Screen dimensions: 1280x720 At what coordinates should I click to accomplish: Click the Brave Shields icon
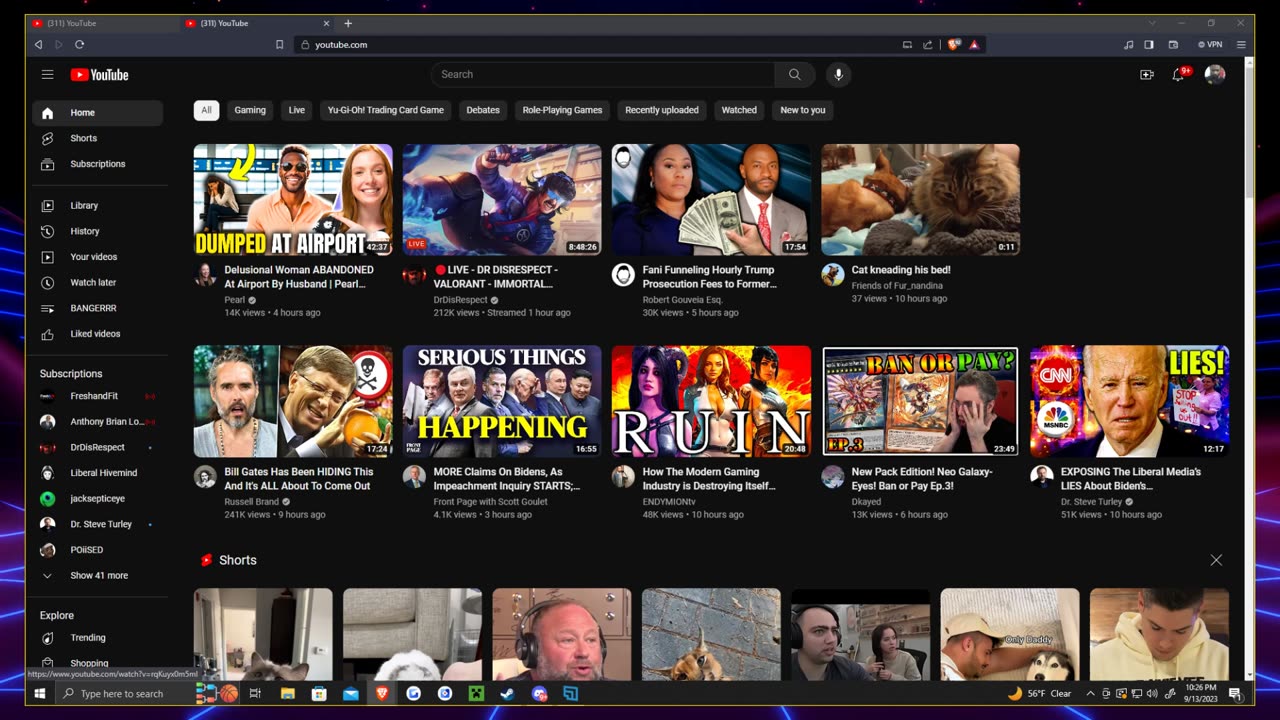coord(954,44)
